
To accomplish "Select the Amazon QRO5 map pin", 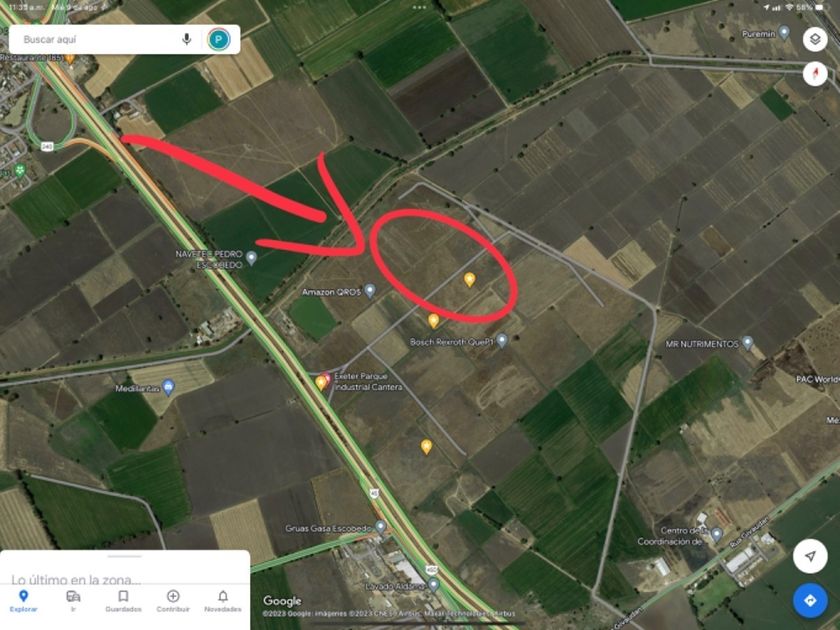I will (370, 291).
